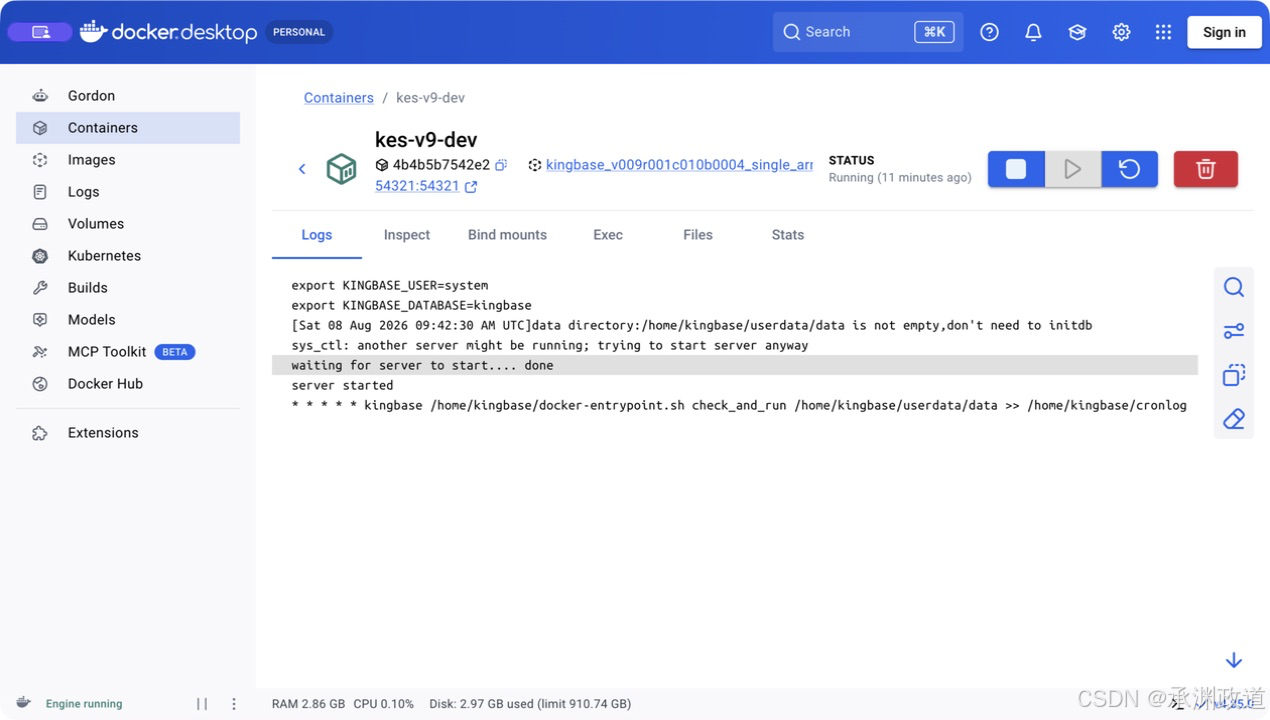Image resolution: width=1270 pixels, height=720 pixels.
Task: Click the Disk 2.97 GB used status
Action: point(530,704)
